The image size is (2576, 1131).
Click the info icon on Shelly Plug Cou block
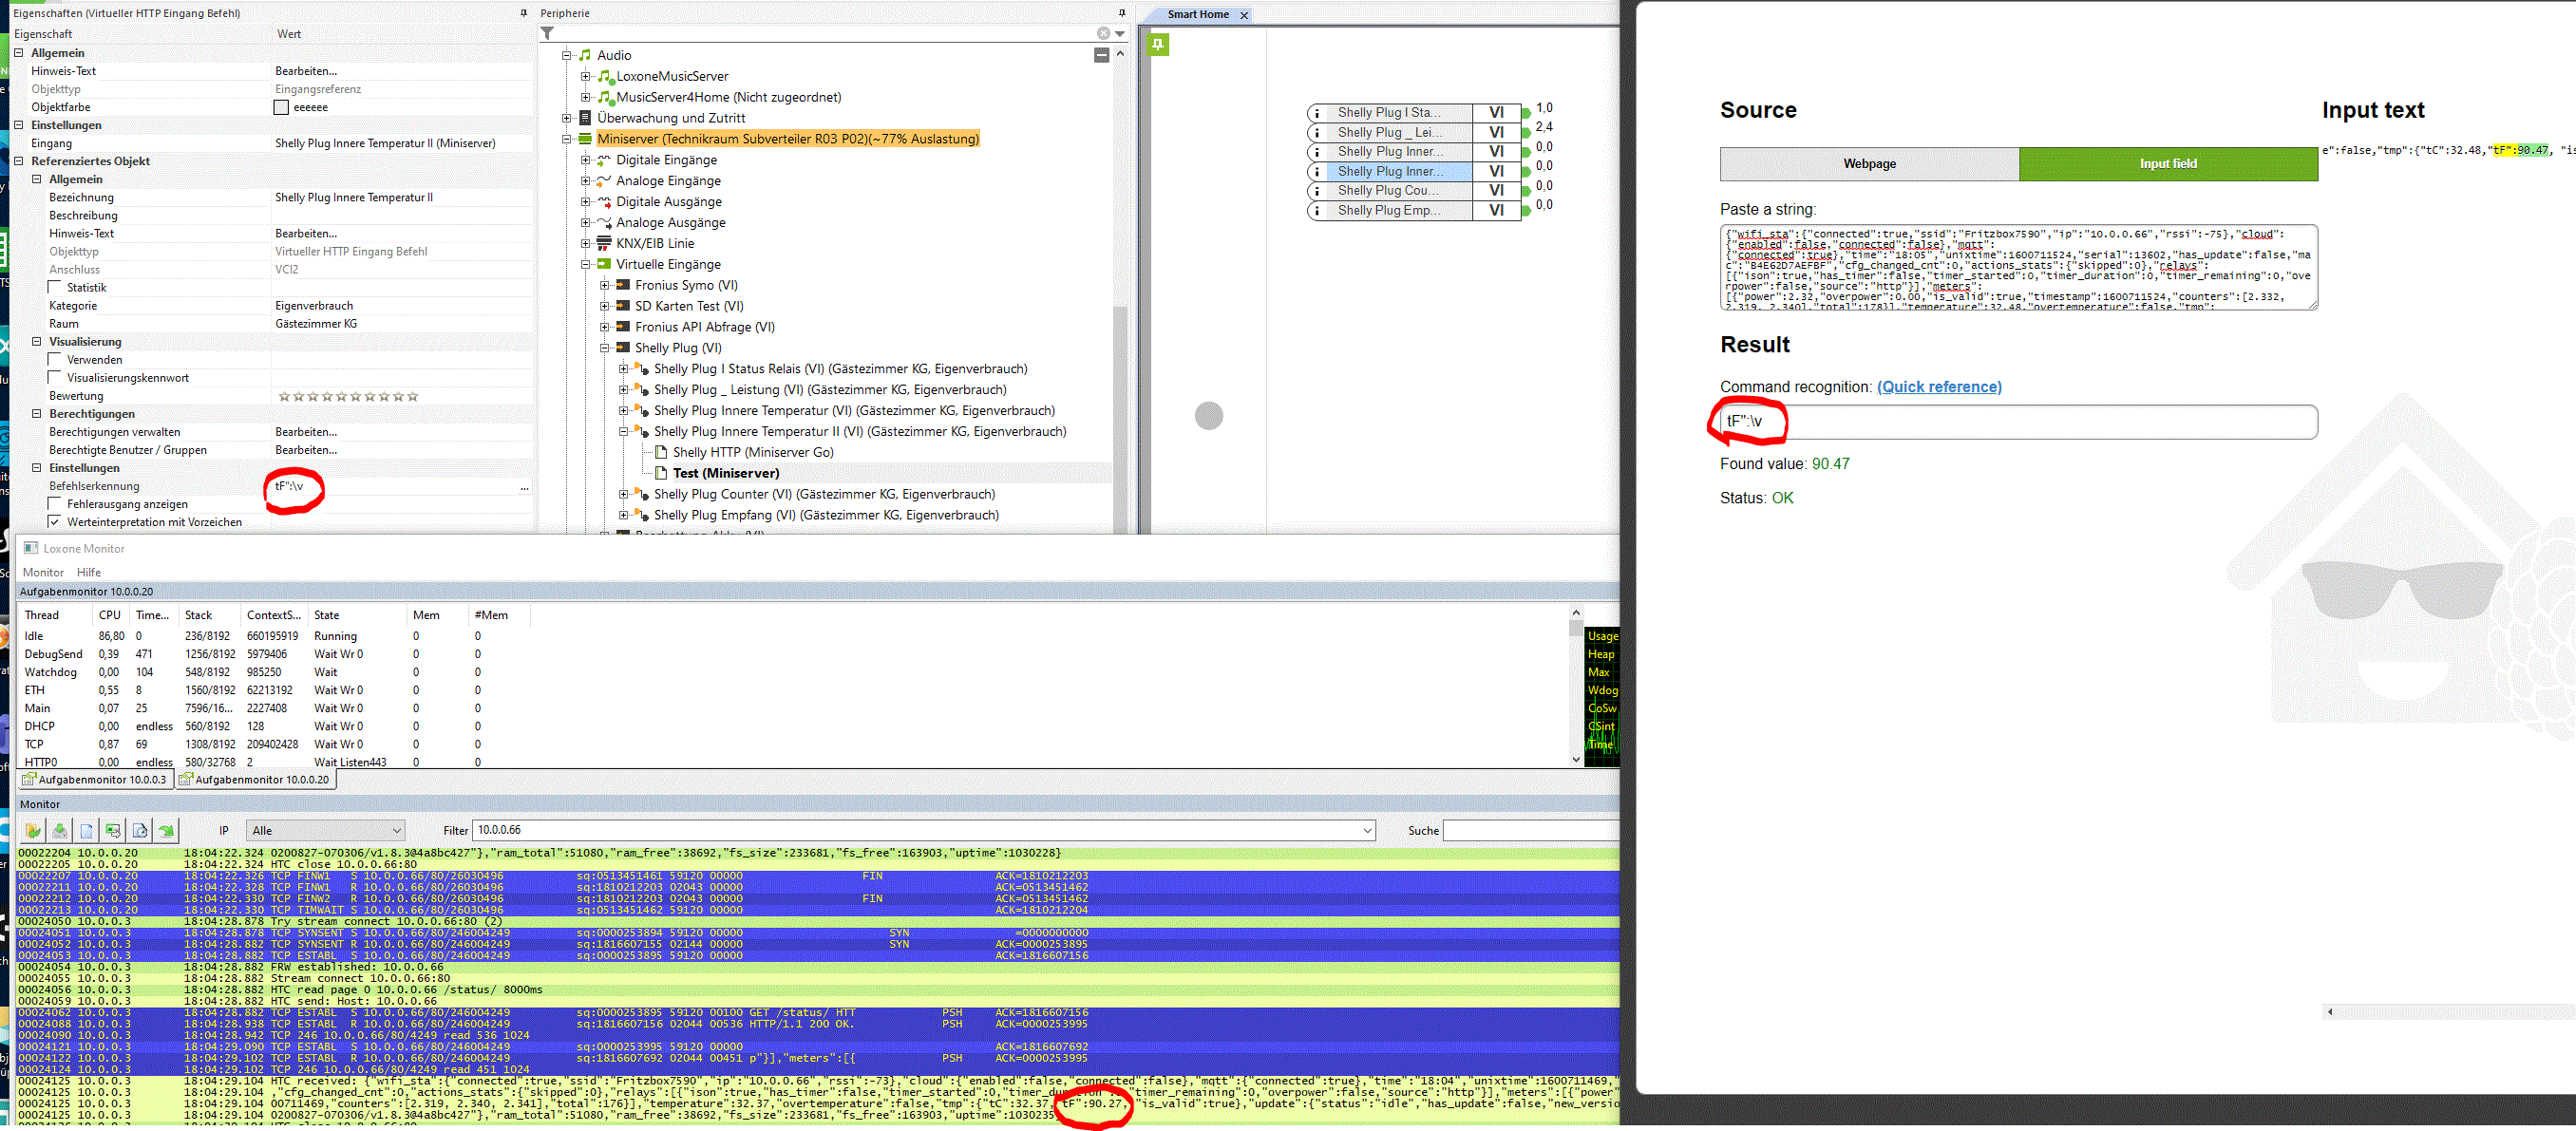pos(1317,191)
